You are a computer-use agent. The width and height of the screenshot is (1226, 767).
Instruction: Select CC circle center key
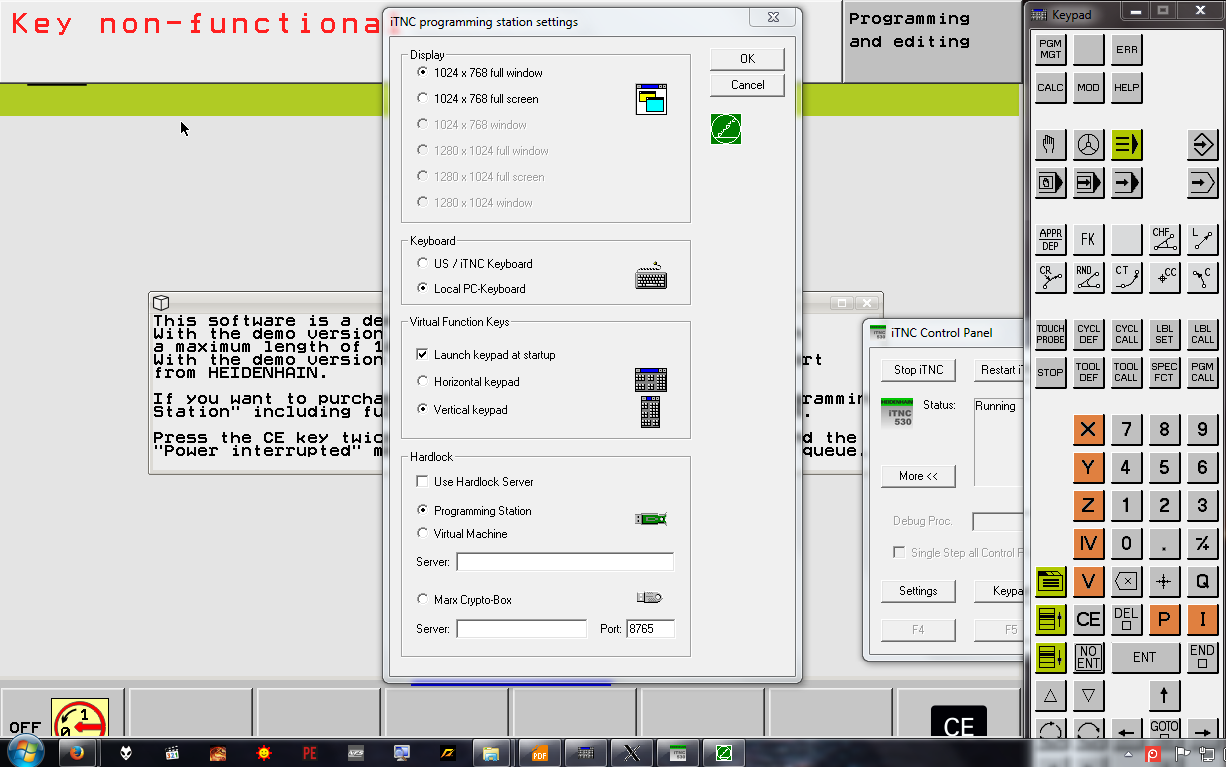(1164, 278)
